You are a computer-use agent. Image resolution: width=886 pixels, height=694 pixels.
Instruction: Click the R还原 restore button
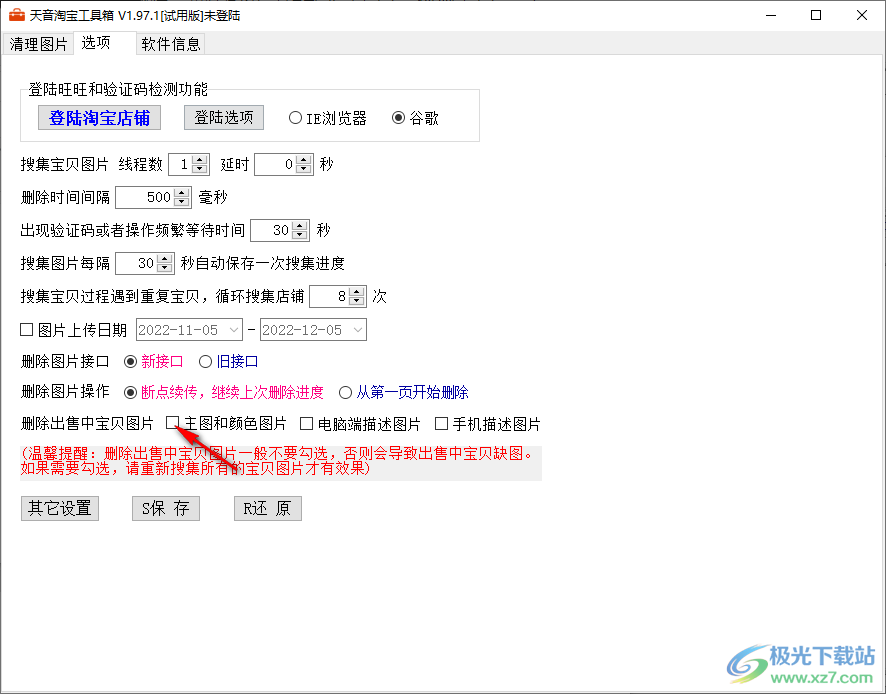coord(268,508)
